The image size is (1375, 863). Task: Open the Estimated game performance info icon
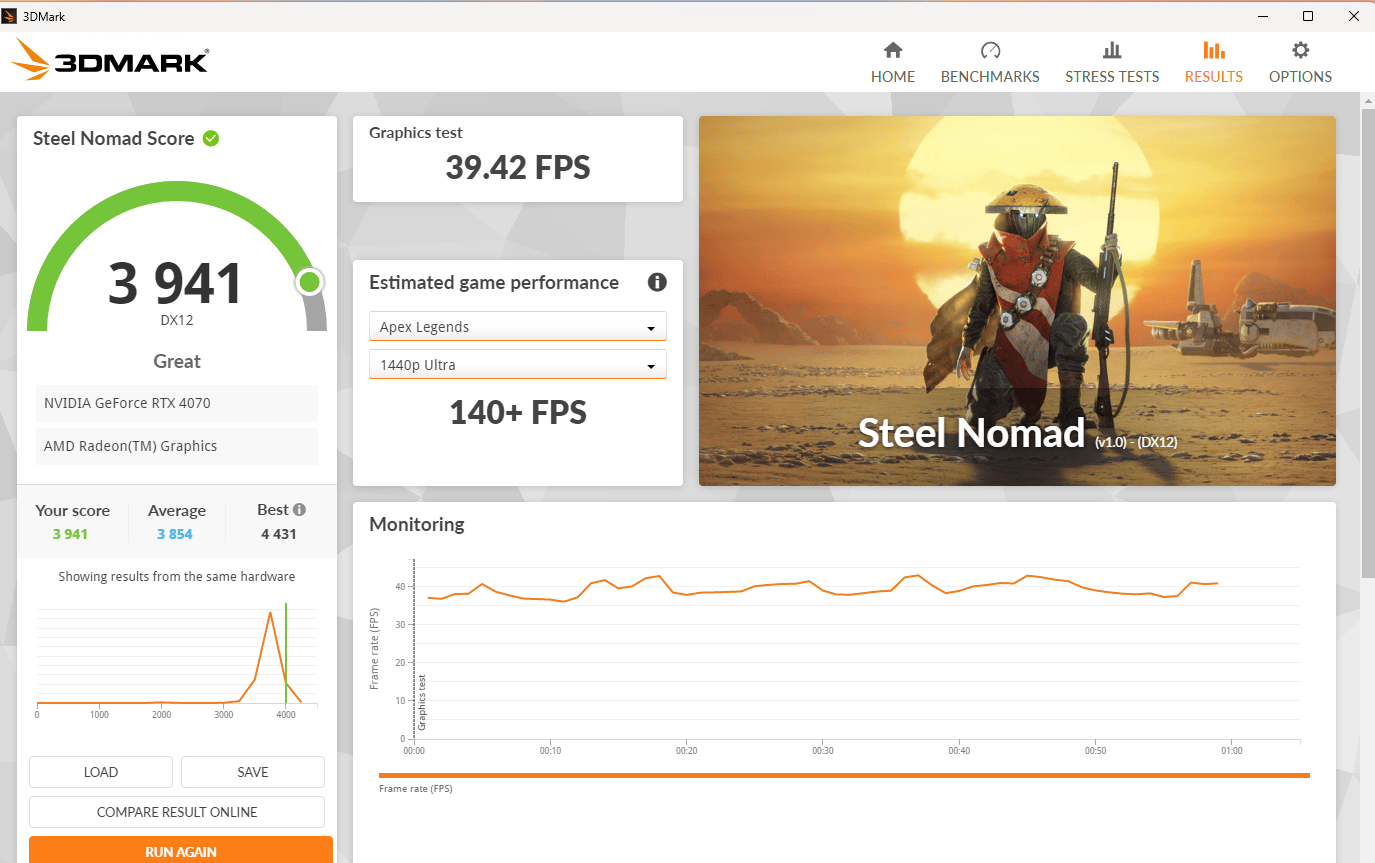tap(657, 282)
